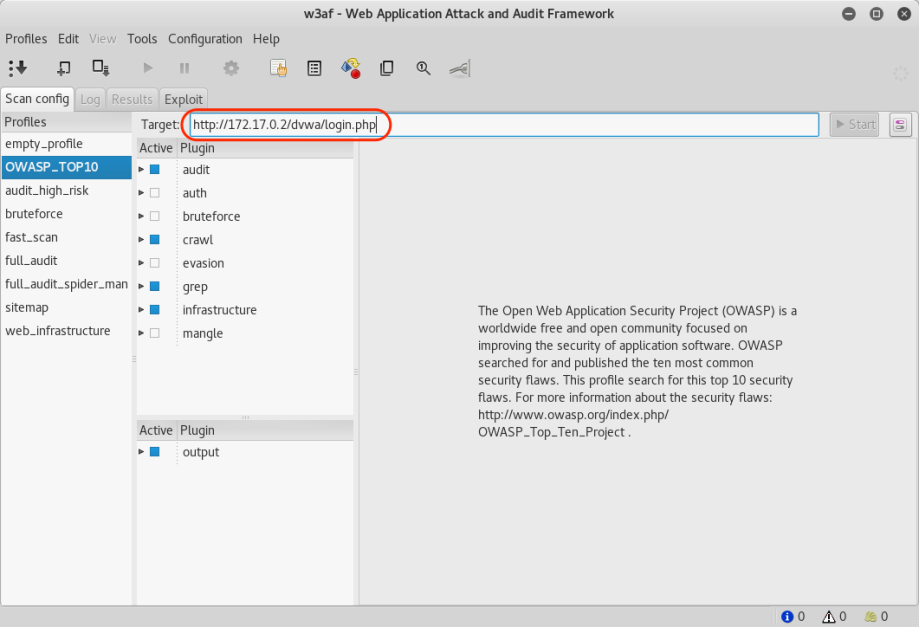Viewport: 919px width, 627px height.
Task: Switch to the Exploit tab
Action: [183, 99]
